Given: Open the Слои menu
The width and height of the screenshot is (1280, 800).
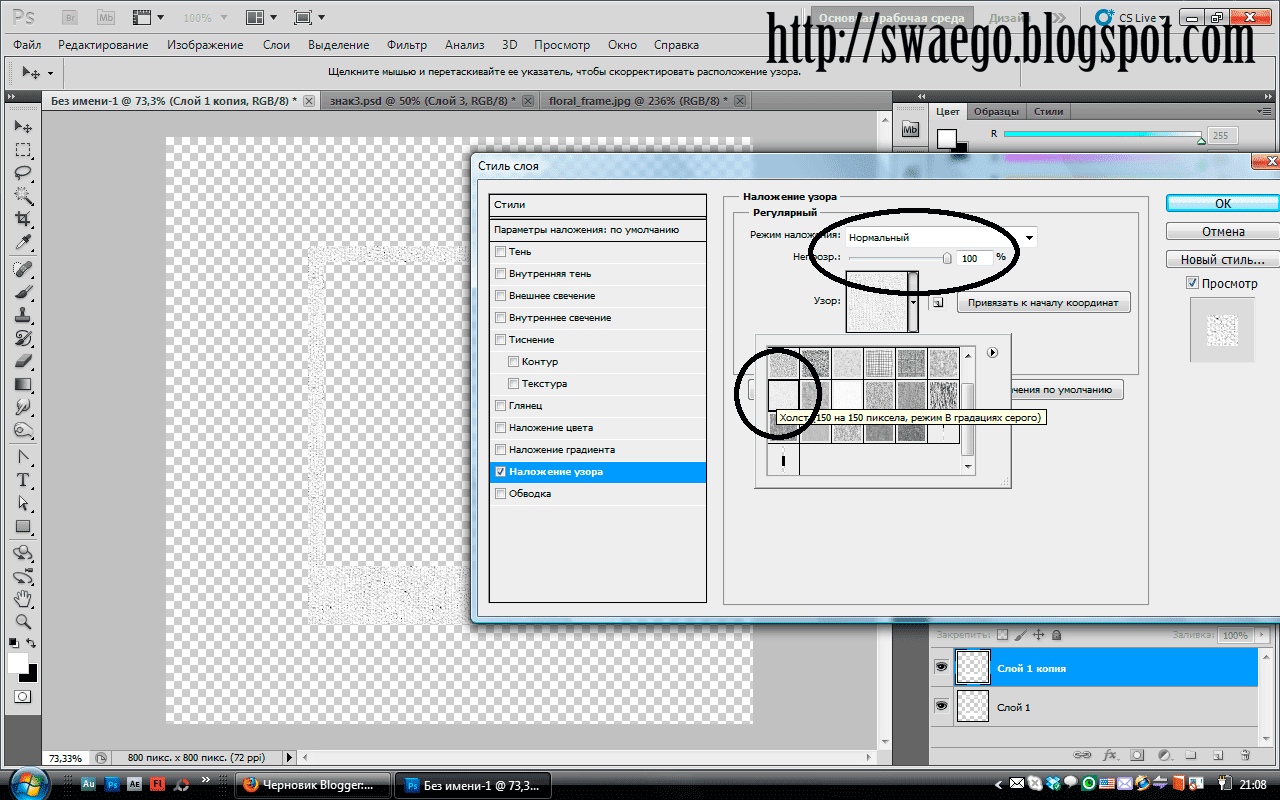Looking at the screenshot, I should point(276,45).
